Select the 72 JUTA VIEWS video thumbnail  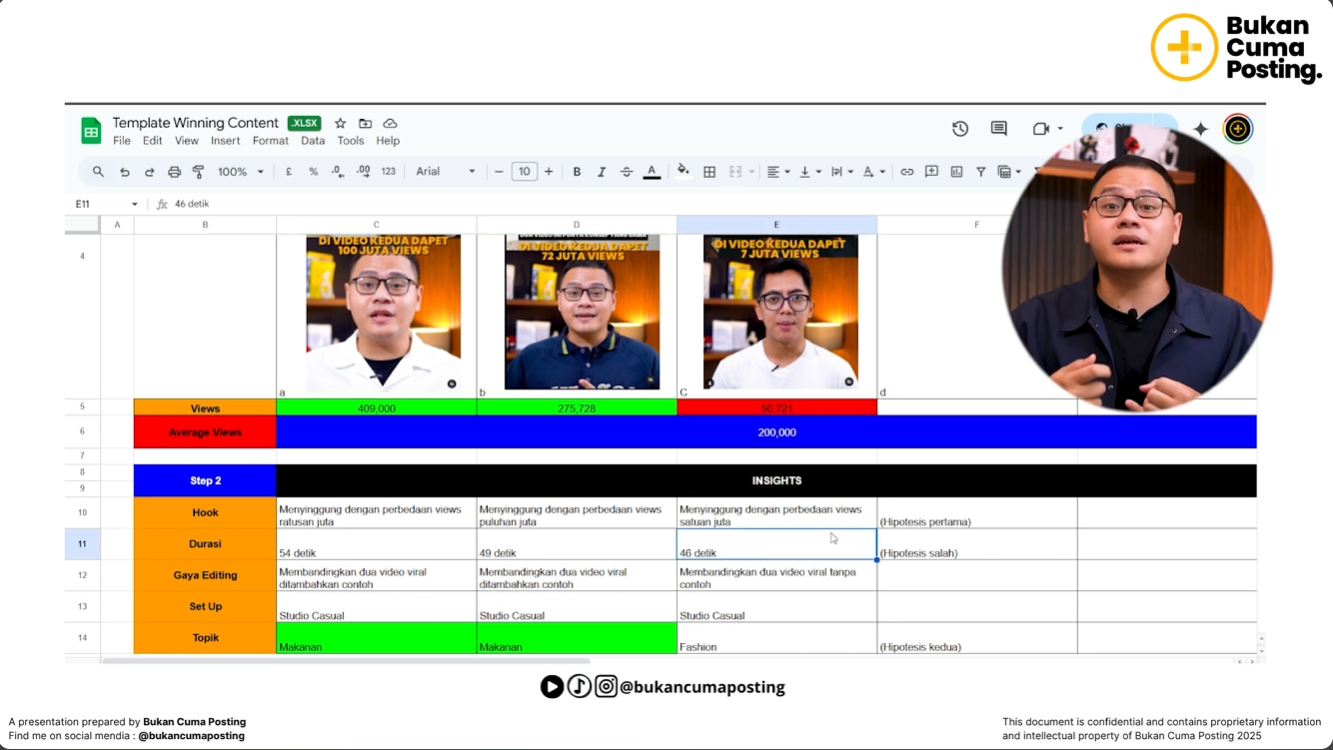(x=582, y=312)
